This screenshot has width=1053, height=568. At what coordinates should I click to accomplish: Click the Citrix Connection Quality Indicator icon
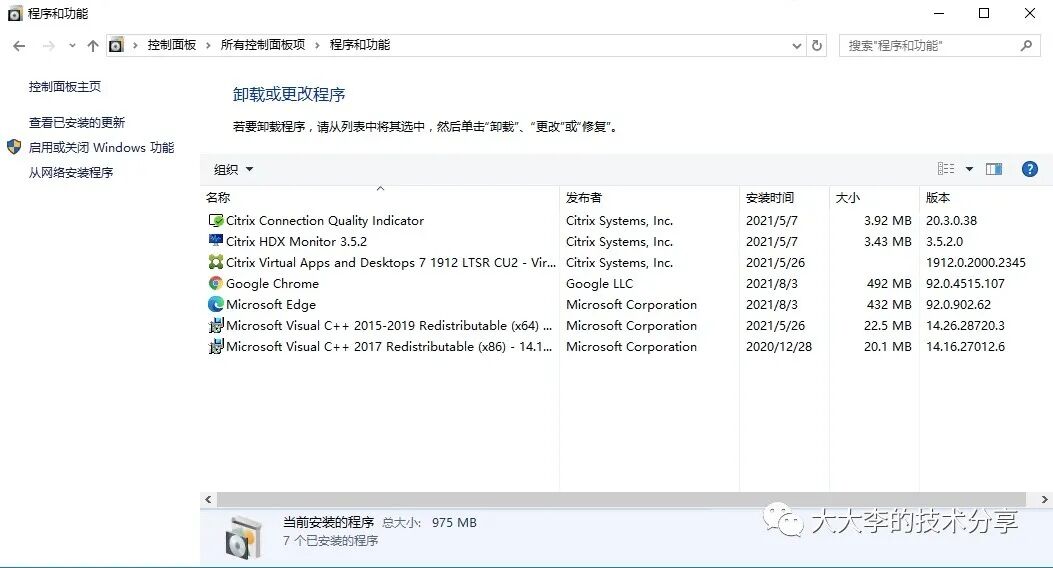[216, 220]
